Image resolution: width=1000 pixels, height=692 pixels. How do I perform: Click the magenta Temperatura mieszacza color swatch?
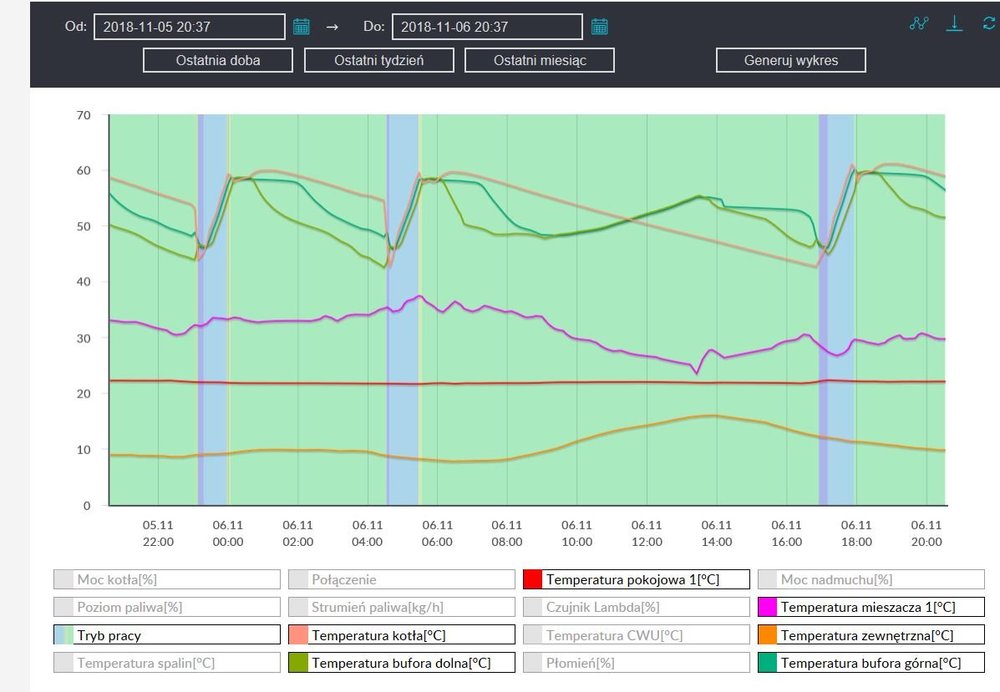pos(768,607)
